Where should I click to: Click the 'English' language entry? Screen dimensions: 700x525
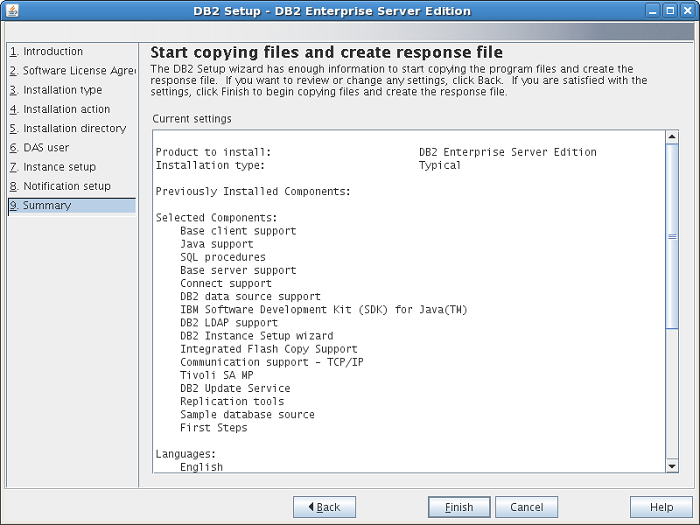[x=201, y=467]
